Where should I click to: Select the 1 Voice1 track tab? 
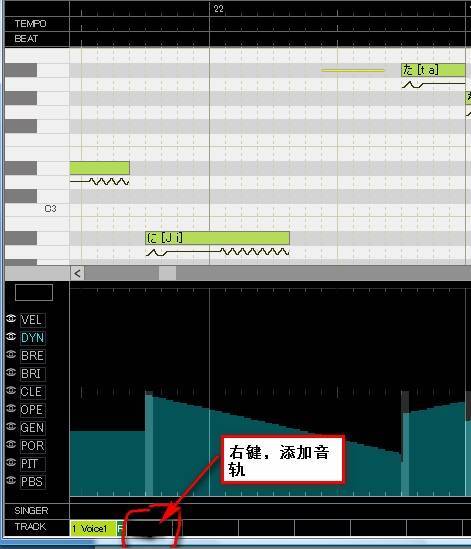point(93,528)
